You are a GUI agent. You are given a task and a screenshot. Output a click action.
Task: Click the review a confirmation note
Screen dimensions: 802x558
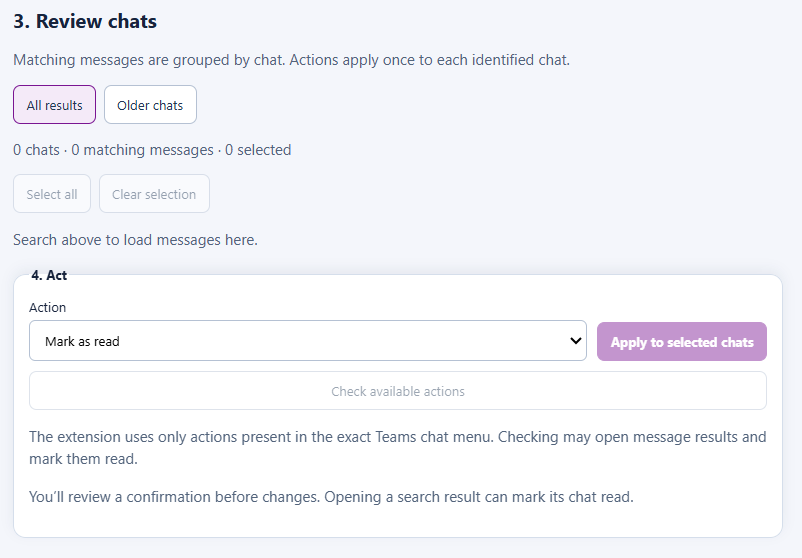pos(331,497)
